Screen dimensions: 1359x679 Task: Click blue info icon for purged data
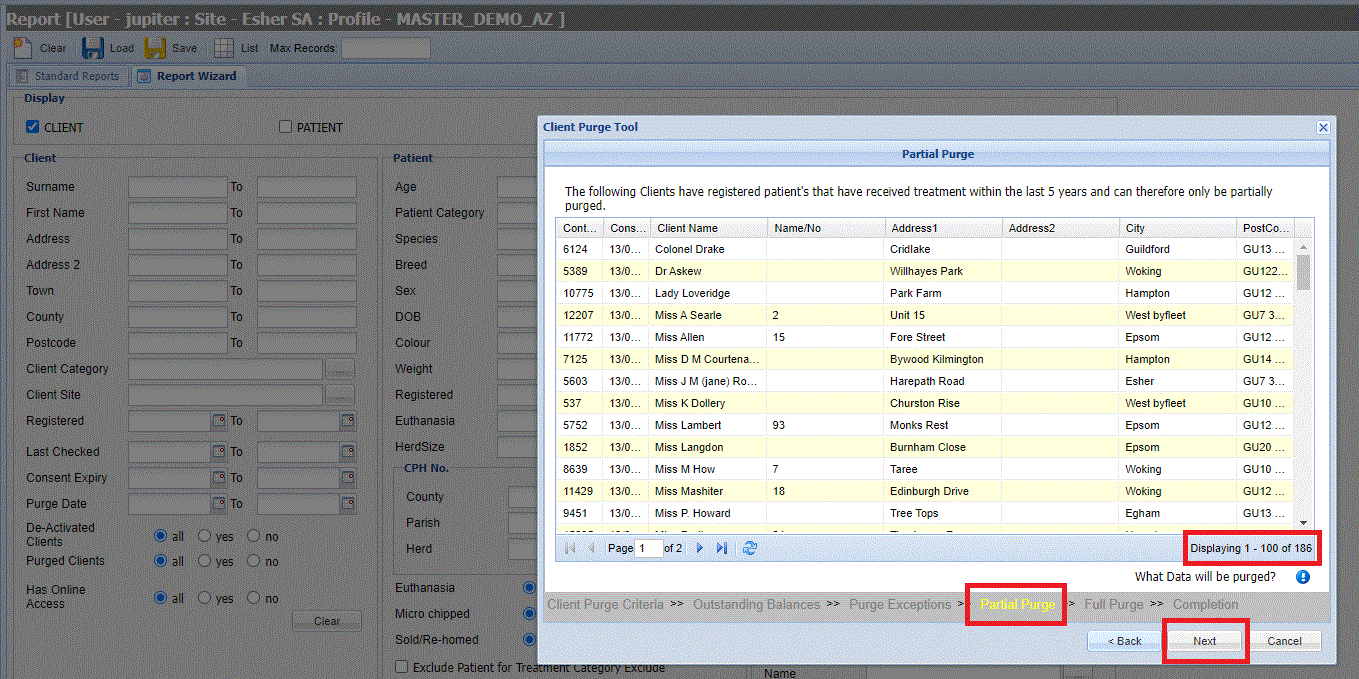1303,577
